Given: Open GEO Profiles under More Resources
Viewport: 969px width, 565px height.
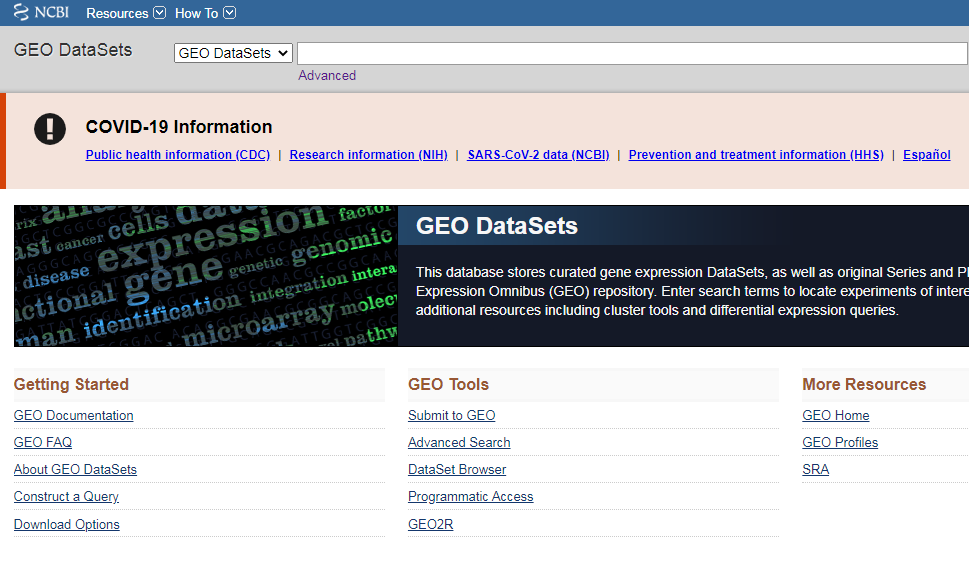Looking at the screenshot, I should 840,442.
